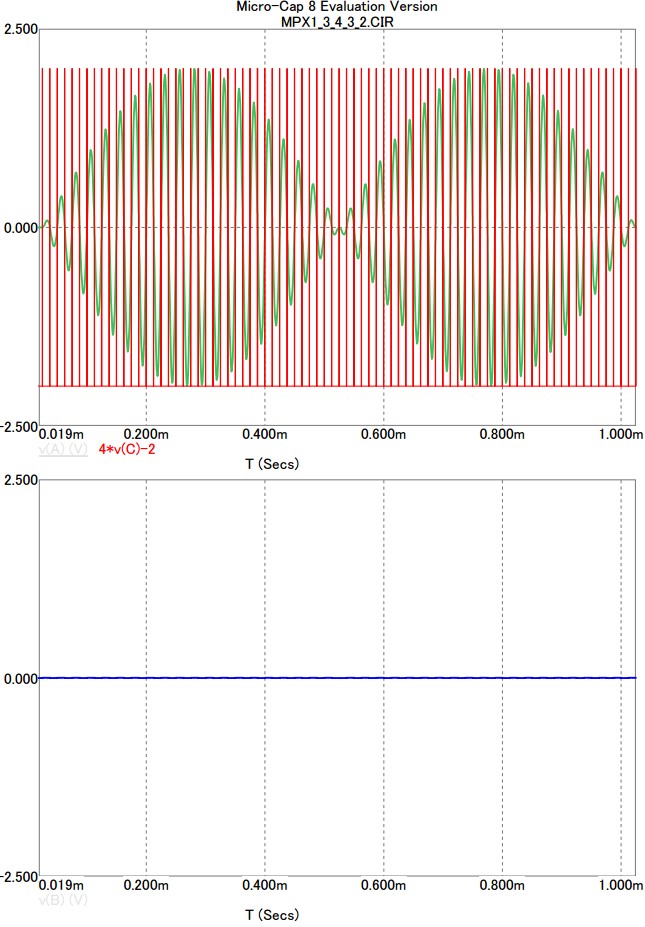Screen dimensions: 645x927
Task: Click the upper plot T (Secs) axis label
Action: 271,465
